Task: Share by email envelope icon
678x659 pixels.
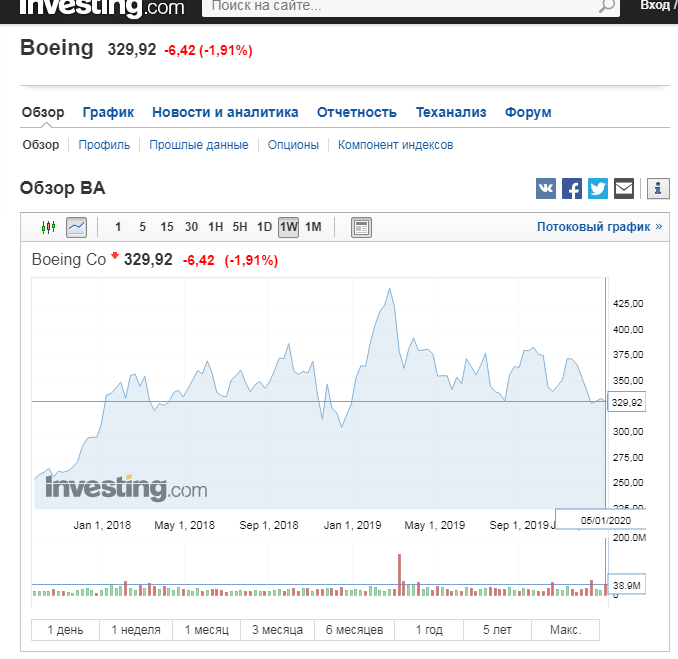Action: click(x=624, y=189)
